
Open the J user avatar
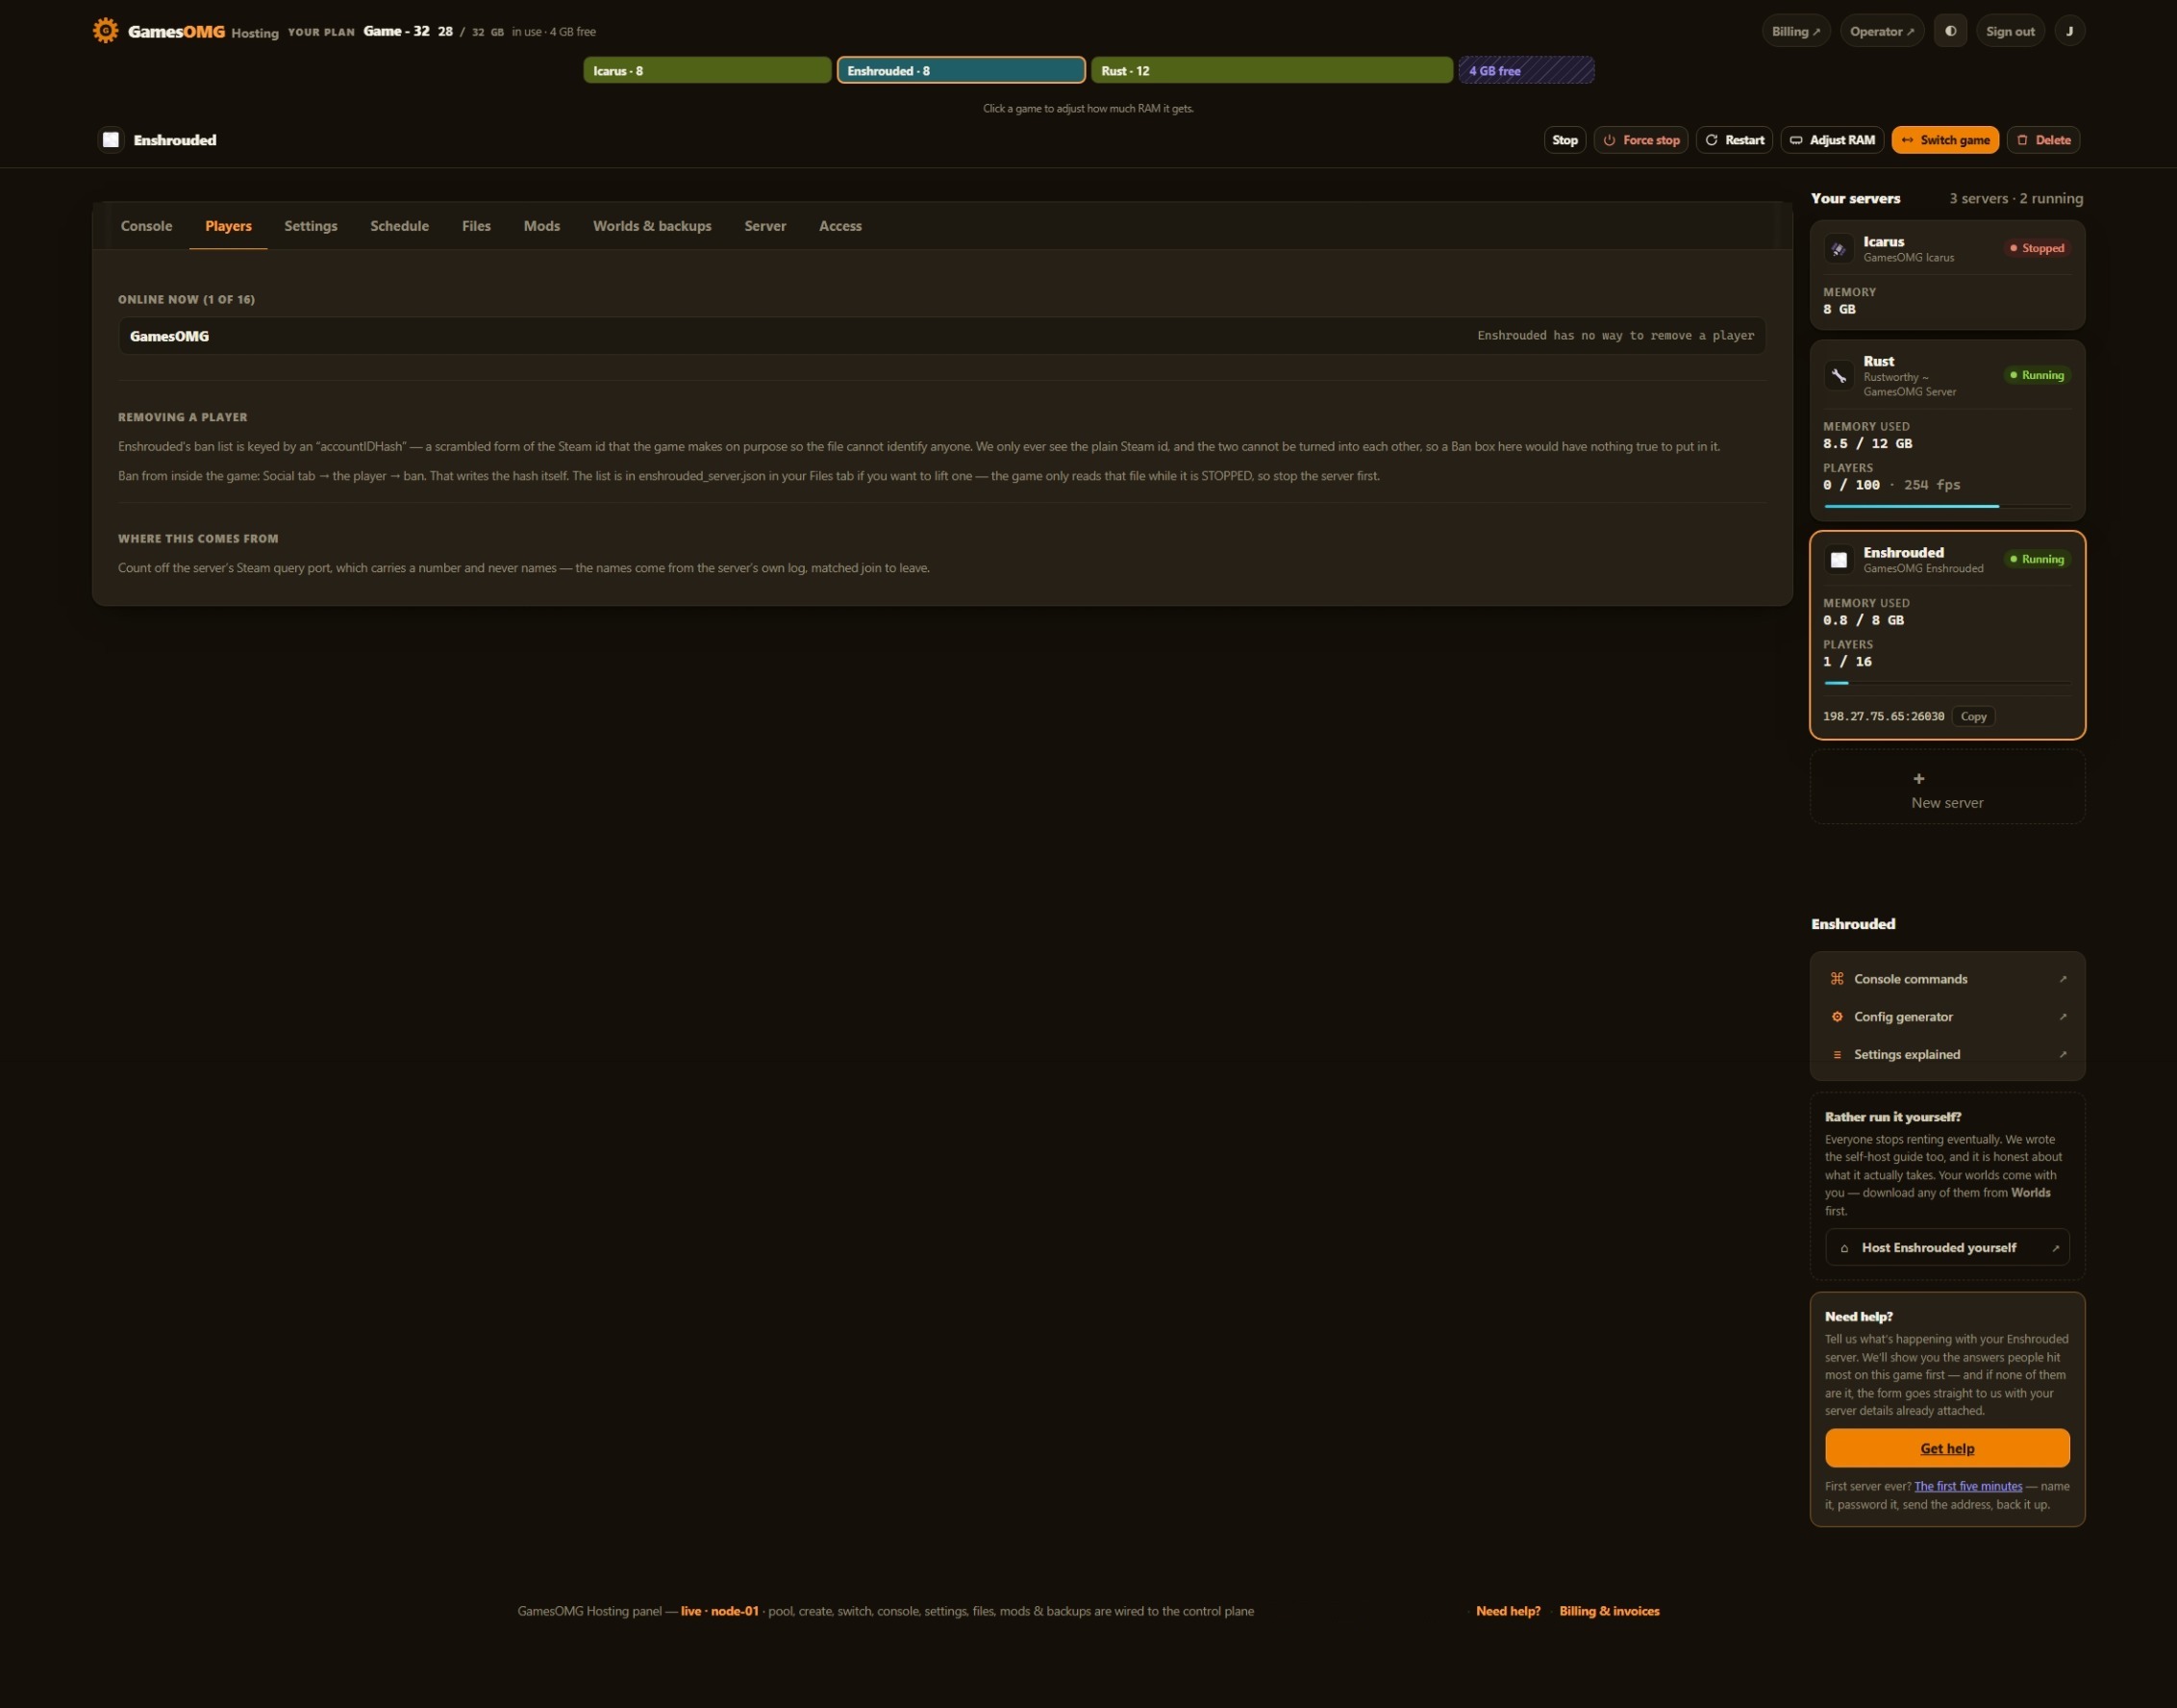(2069, 31)
